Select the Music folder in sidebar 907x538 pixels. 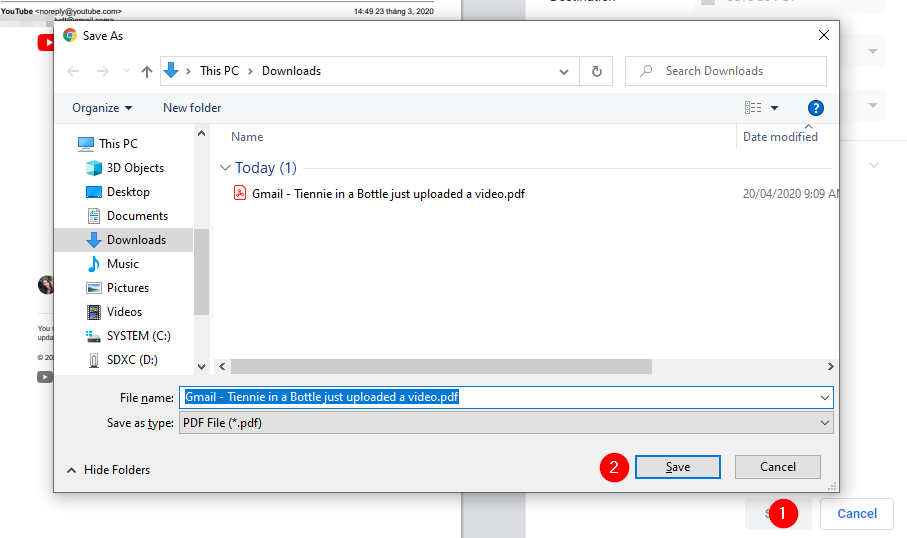tap(123, 264)
